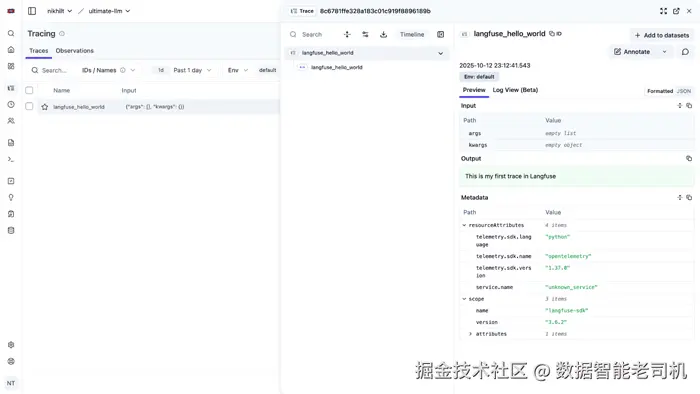
Task: Open trace tree view settings icon
Action: pyautogui.click(x=365, y=34)
